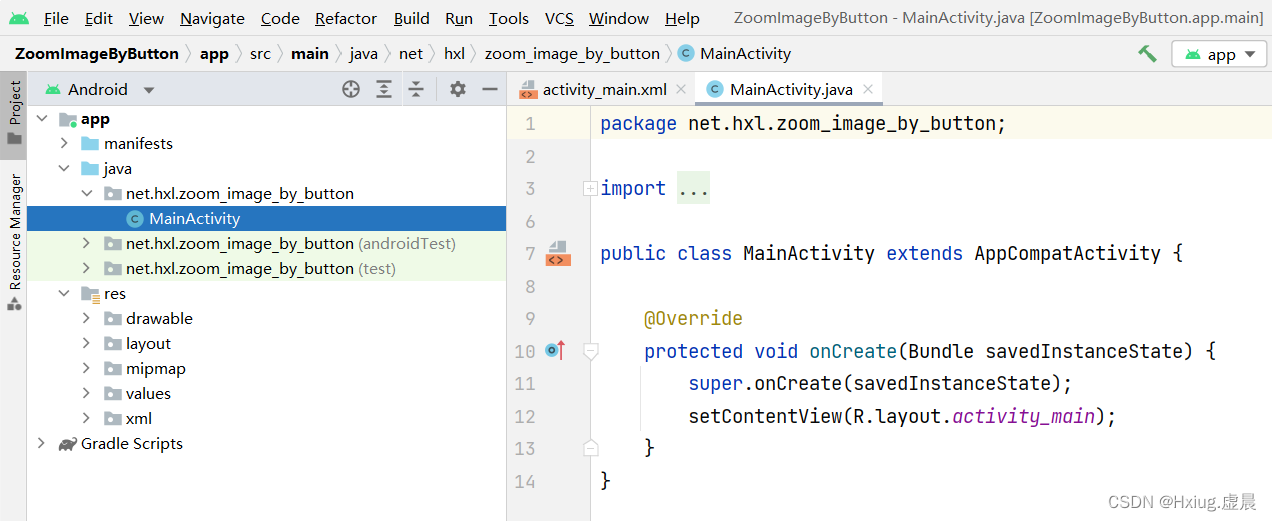Viewport: 1272px width, 521px height.
Task: Open the app run configuration dropdown
Action: tap(1219, 55)
